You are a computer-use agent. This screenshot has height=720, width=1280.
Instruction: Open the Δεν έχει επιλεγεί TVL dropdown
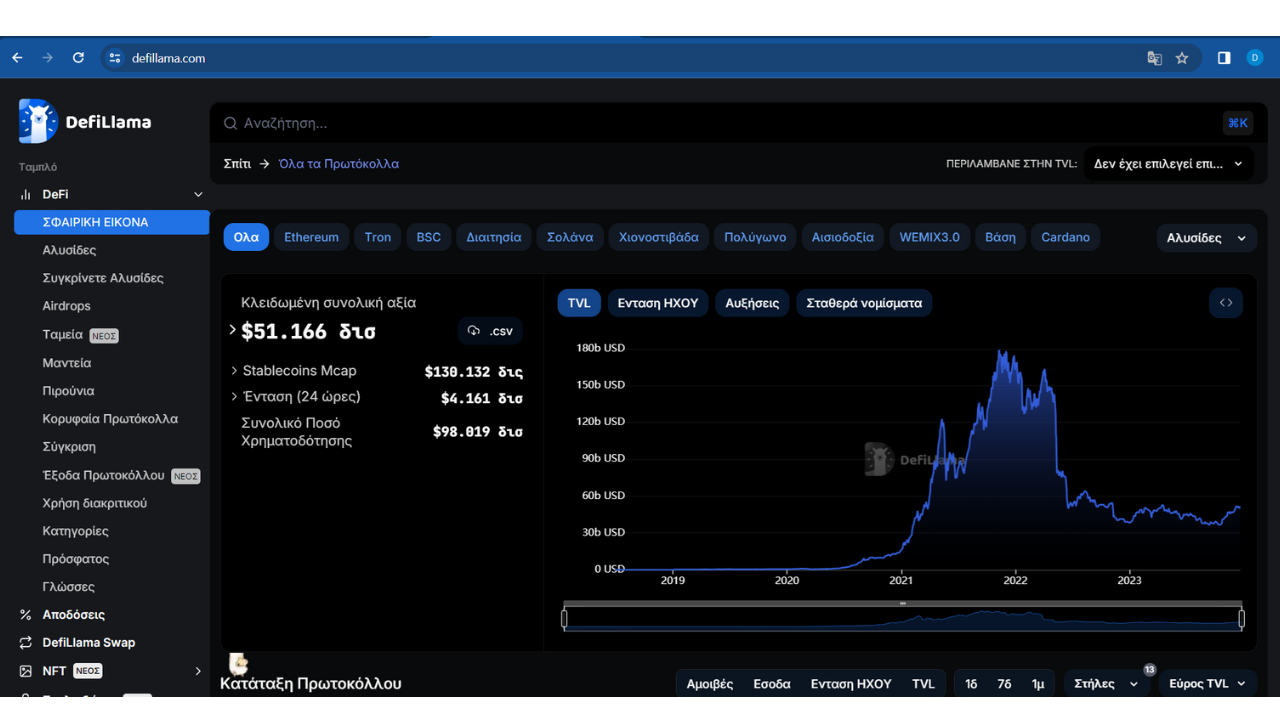pyautogui.click(x=1168, y=164)
